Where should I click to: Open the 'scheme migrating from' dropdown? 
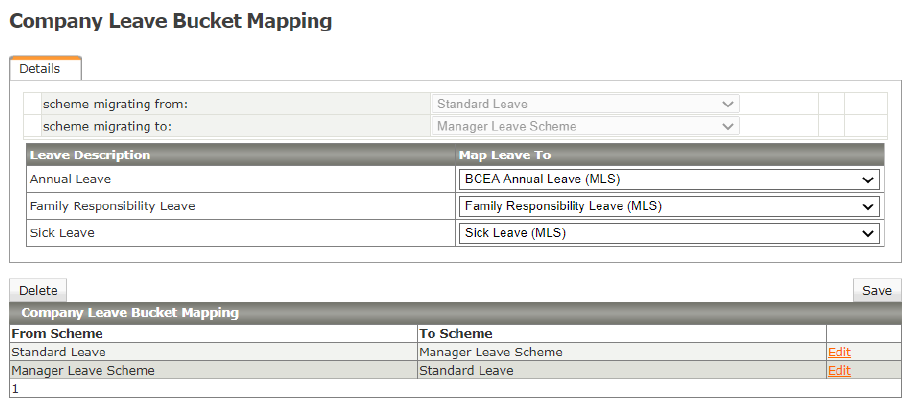point(586,104)
